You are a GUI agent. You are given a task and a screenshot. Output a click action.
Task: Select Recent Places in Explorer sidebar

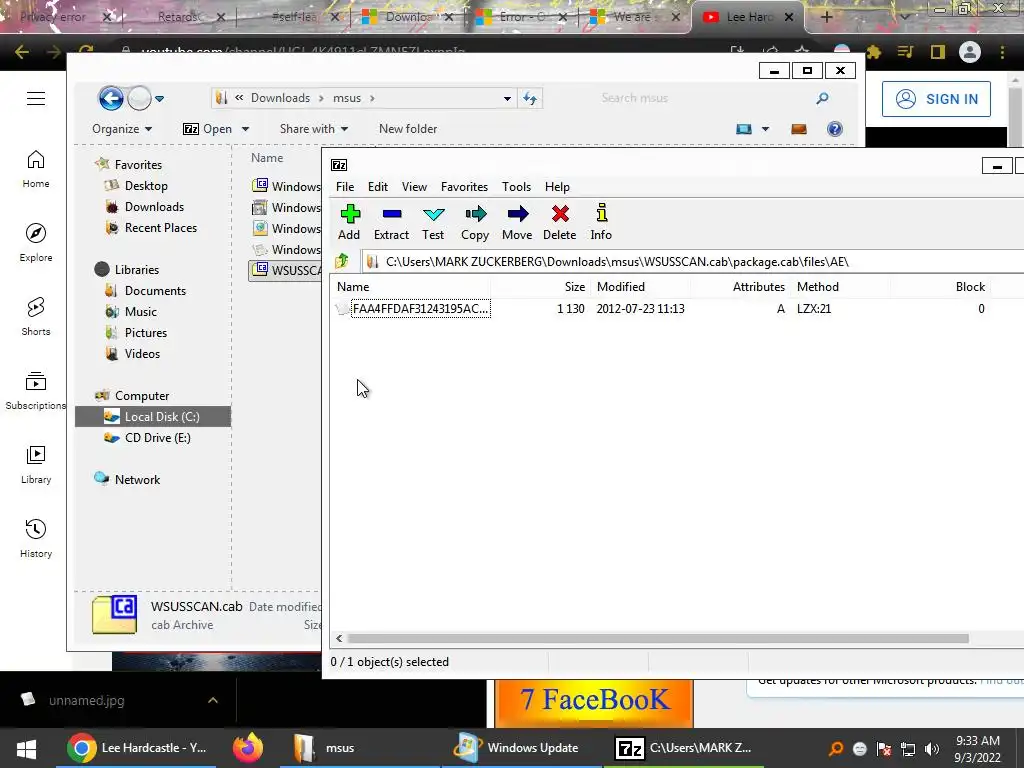(160, 228)
